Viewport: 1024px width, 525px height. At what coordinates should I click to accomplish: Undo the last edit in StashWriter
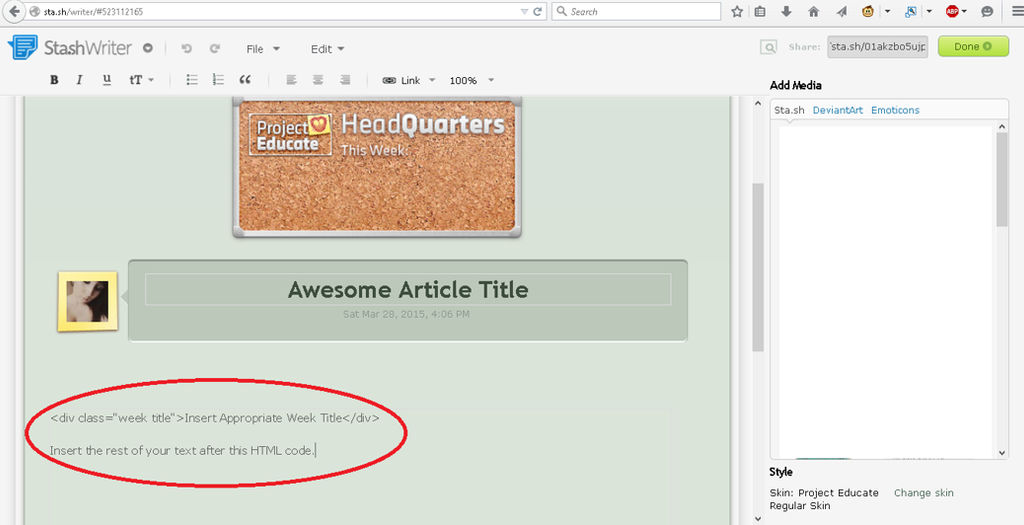tap(187, 48)
